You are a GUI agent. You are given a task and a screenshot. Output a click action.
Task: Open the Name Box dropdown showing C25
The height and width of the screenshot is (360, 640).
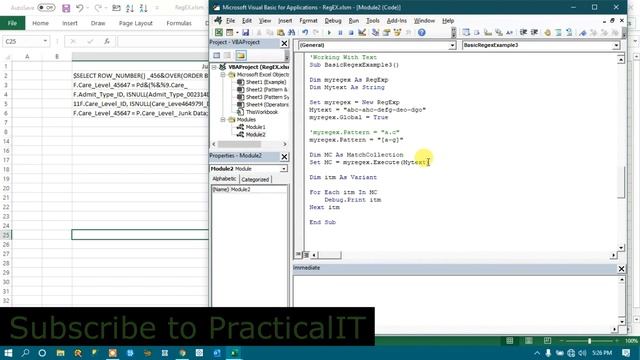click(45, 41)
